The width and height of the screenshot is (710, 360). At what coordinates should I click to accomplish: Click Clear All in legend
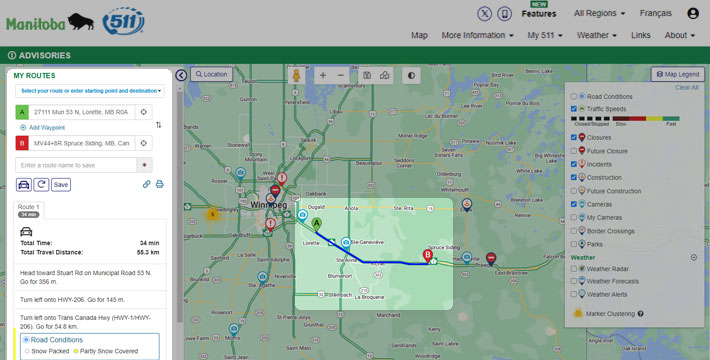(686, 88)
